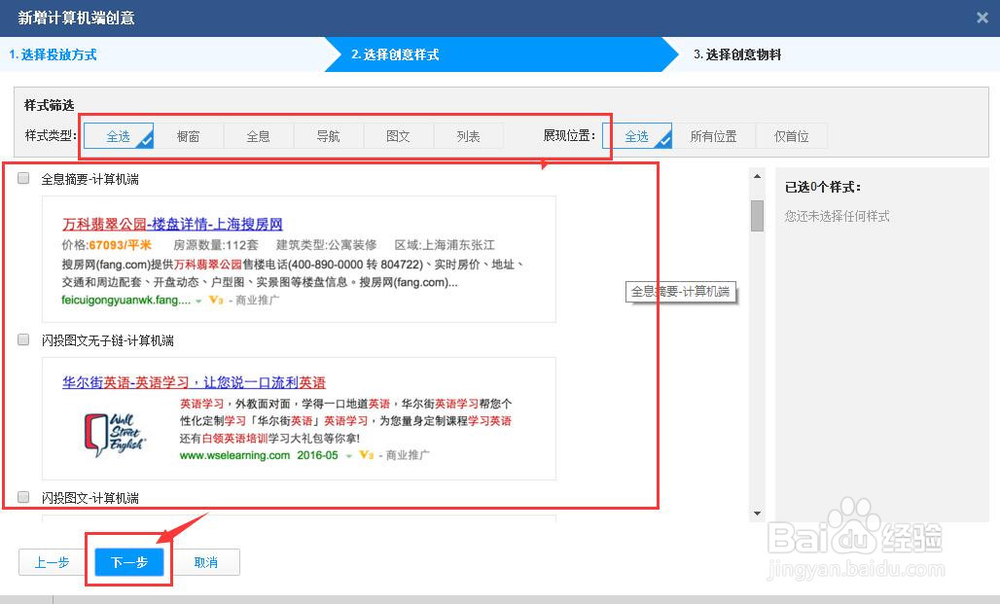Viewport: 1000px width, 604px height.
Task: Select the 导航 style type filter
Action: pos(329,135)
